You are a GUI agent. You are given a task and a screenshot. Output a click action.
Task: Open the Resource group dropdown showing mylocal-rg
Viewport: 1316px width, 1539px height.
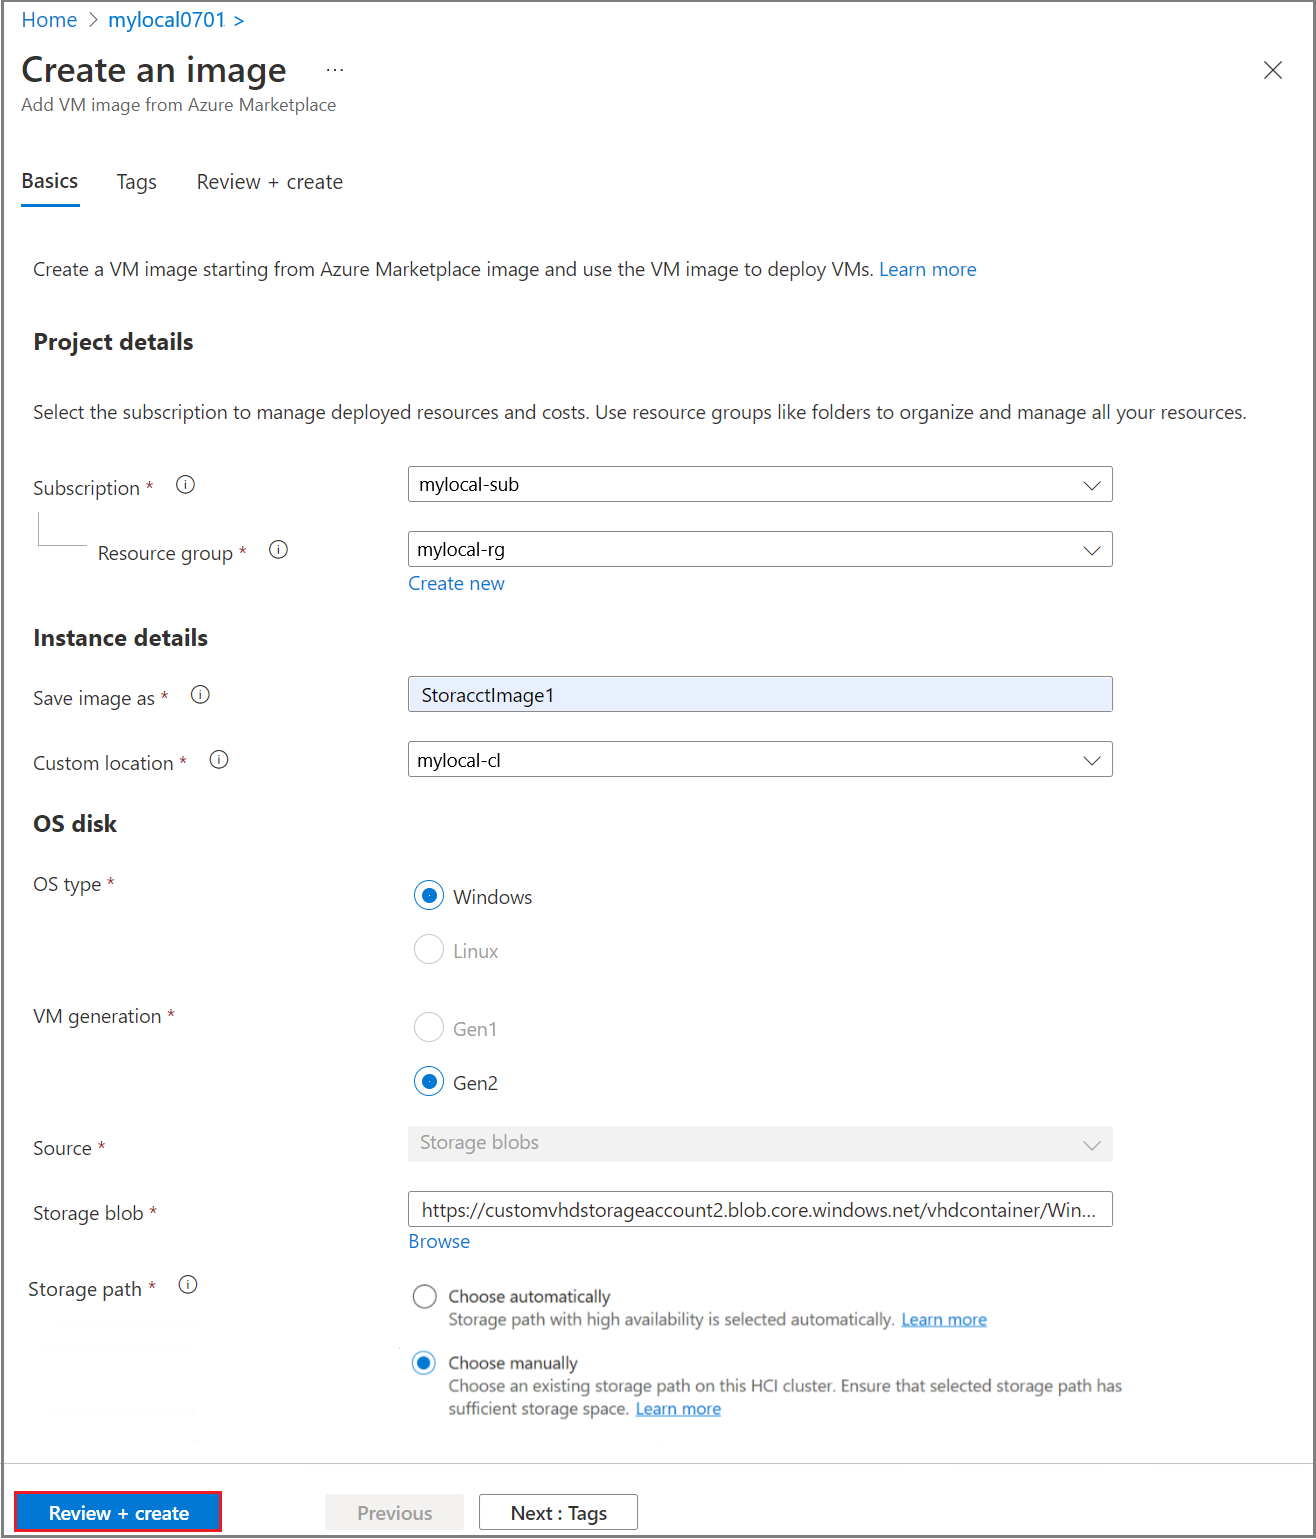tap(760, 550)
